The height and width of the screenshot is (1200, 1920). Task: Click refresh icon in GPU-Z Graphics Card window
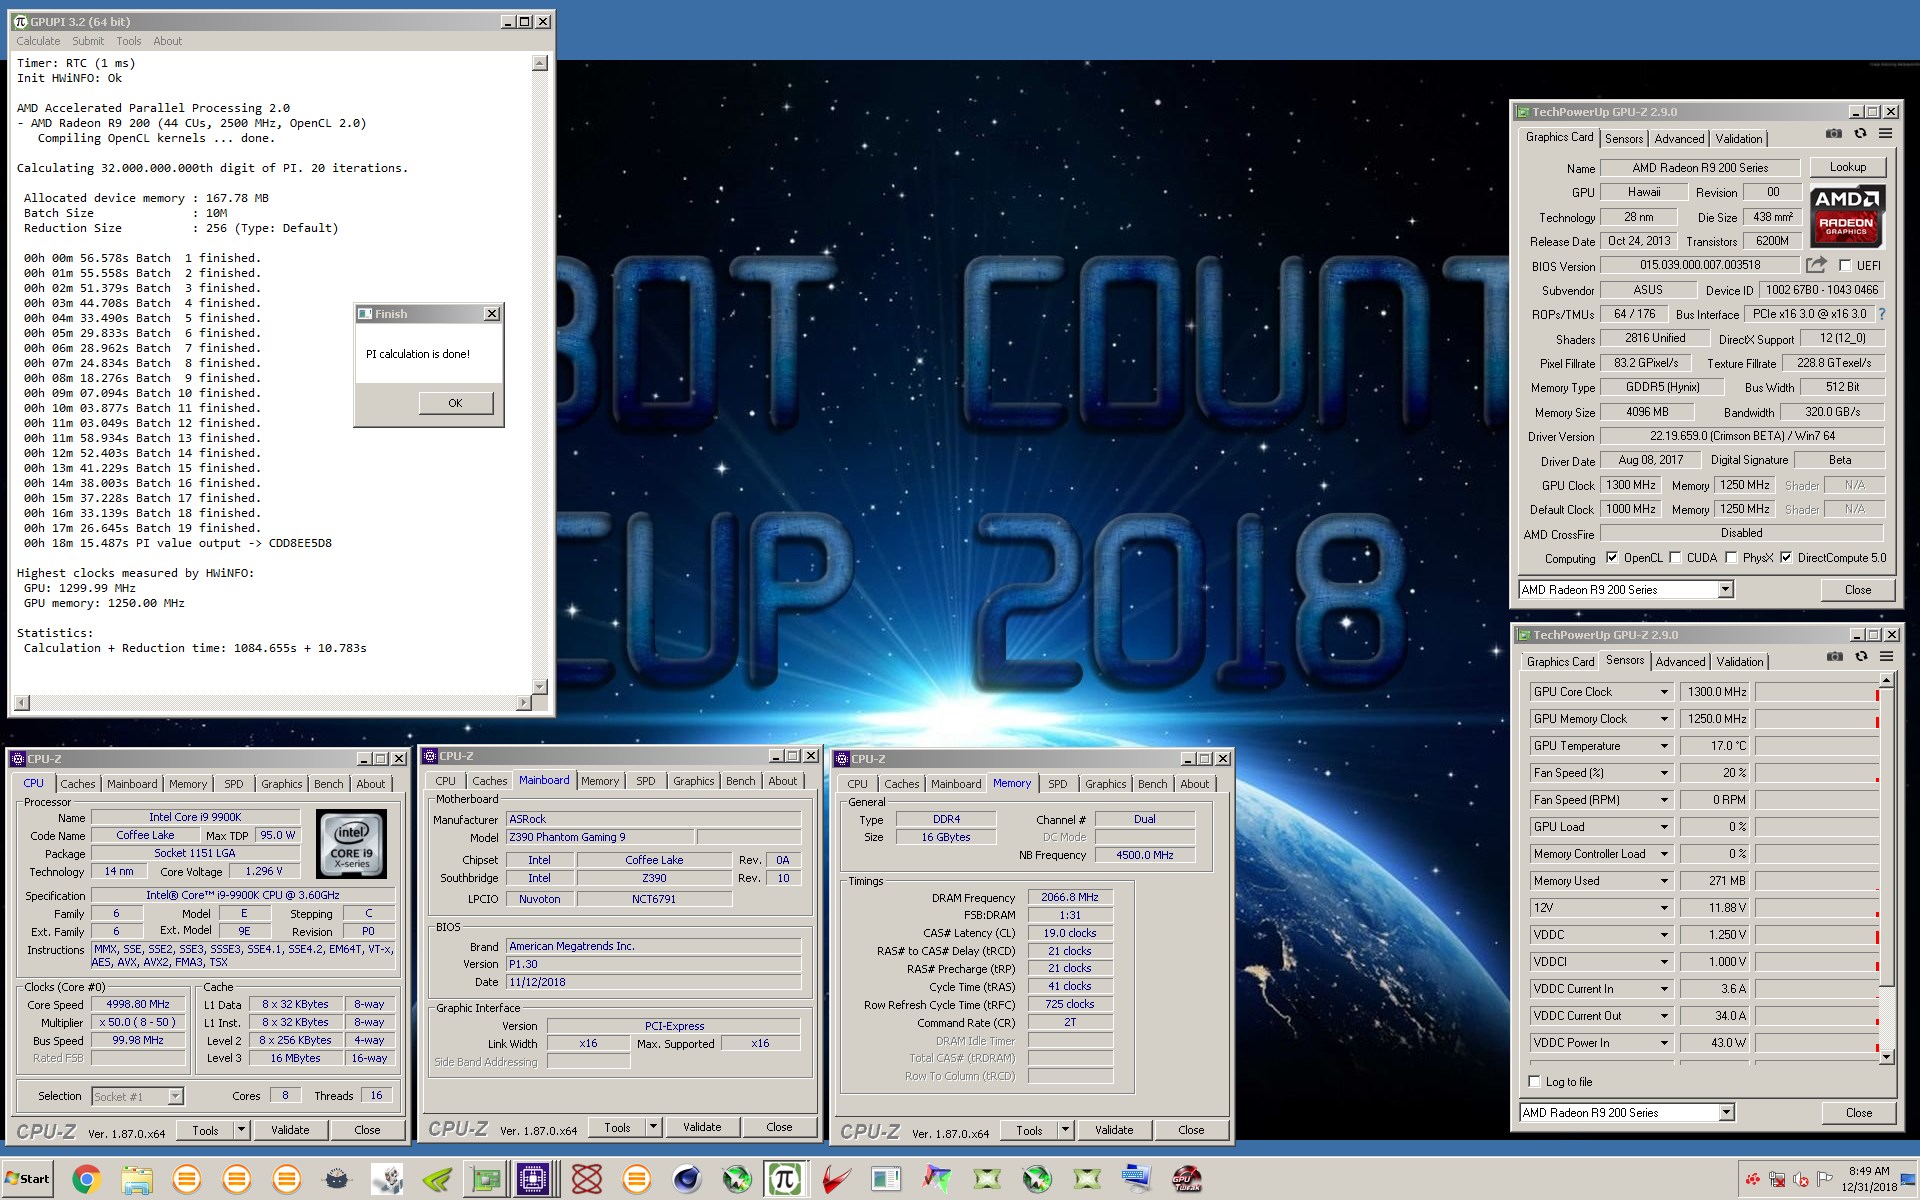pos(1860,134)
